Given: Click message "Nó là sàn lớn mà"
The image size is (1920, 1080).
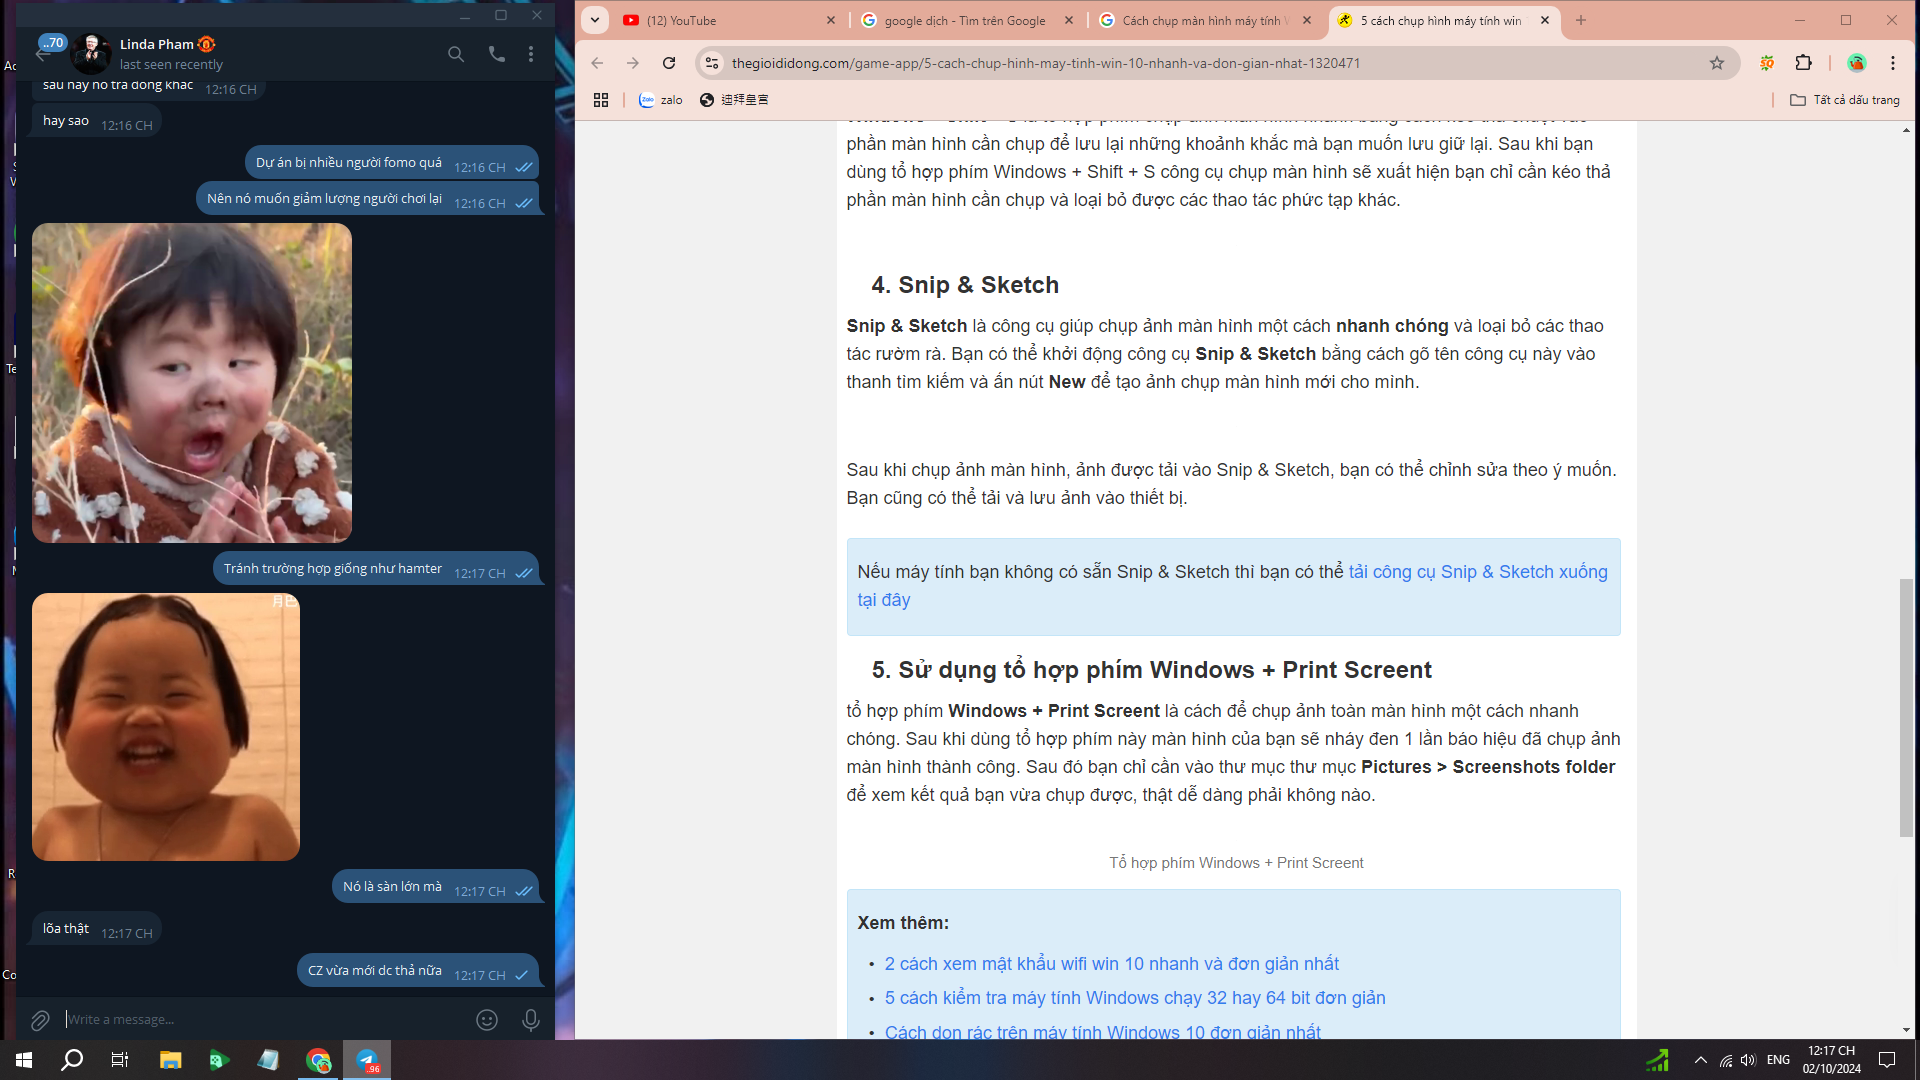Looking at the screenshot, I should [392, 887].
